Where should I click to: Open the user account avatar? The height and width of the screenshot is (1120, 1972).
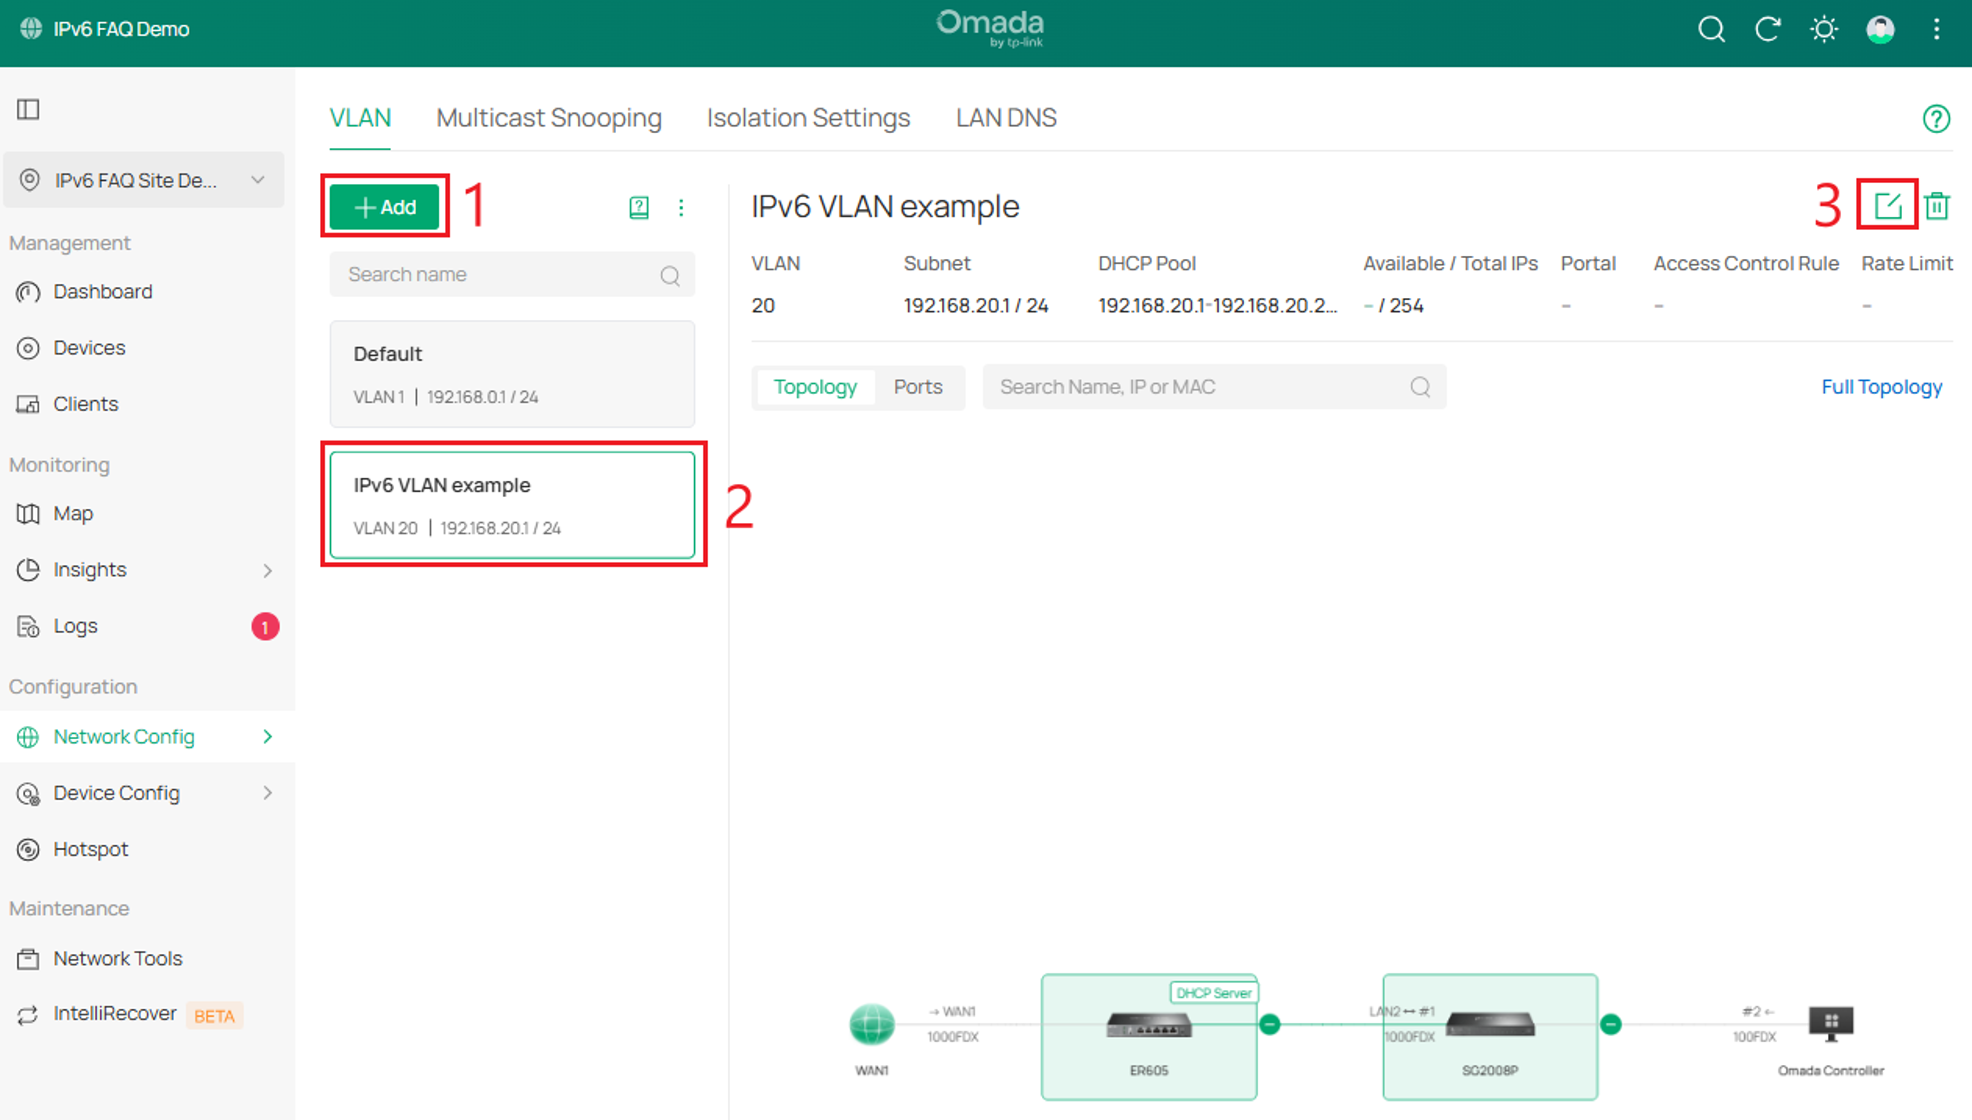click(1881, 29)
